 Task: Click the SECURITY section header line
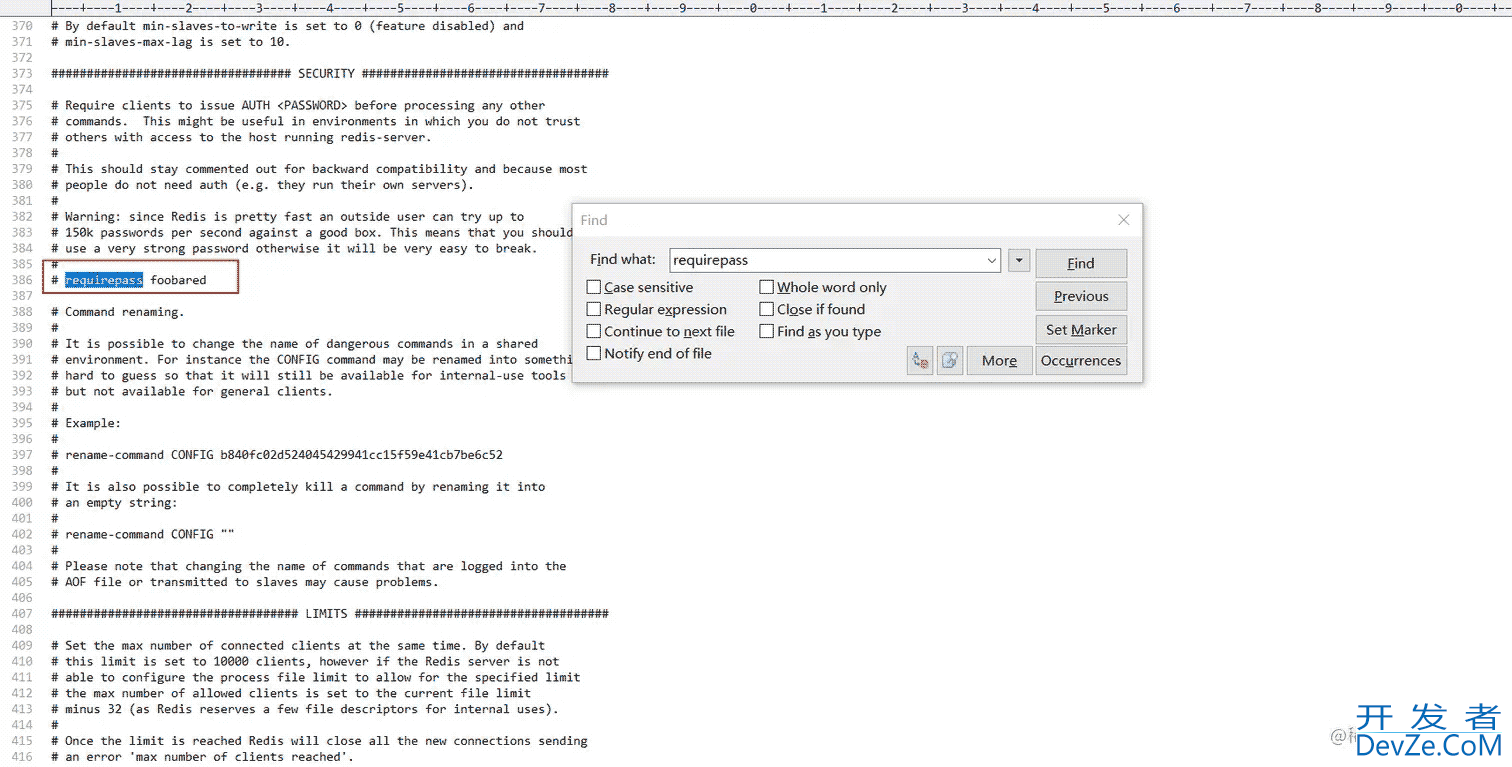329,74
